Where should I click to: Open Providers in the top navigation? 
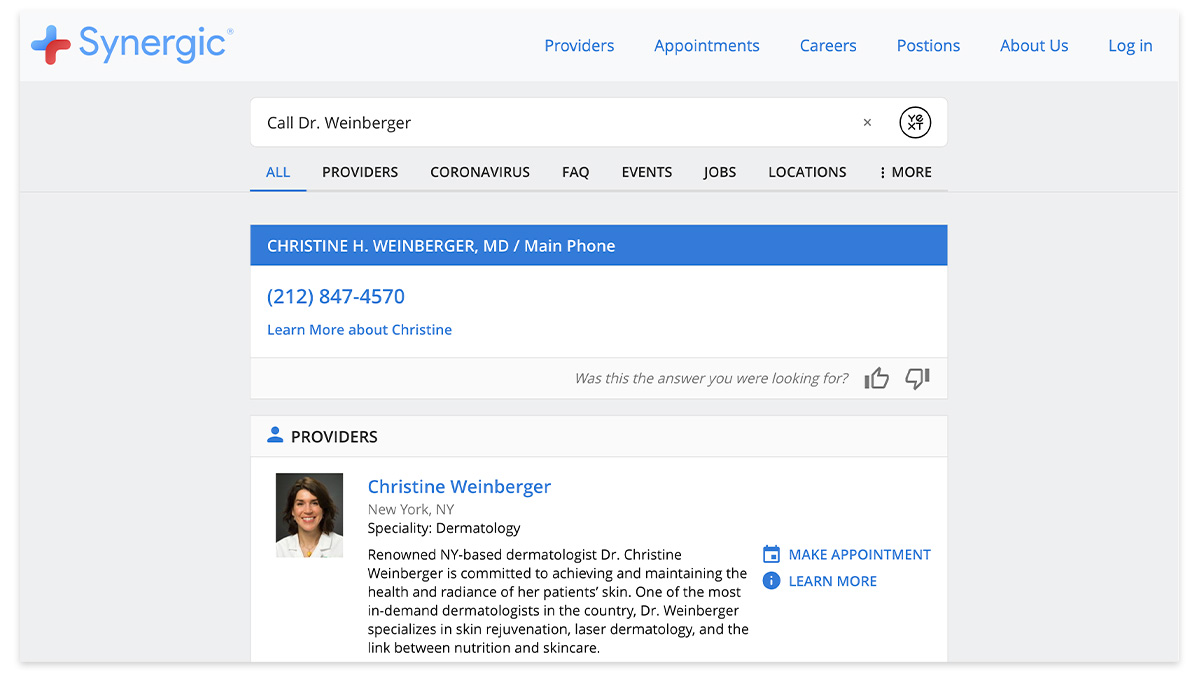(x=579, y=46)
